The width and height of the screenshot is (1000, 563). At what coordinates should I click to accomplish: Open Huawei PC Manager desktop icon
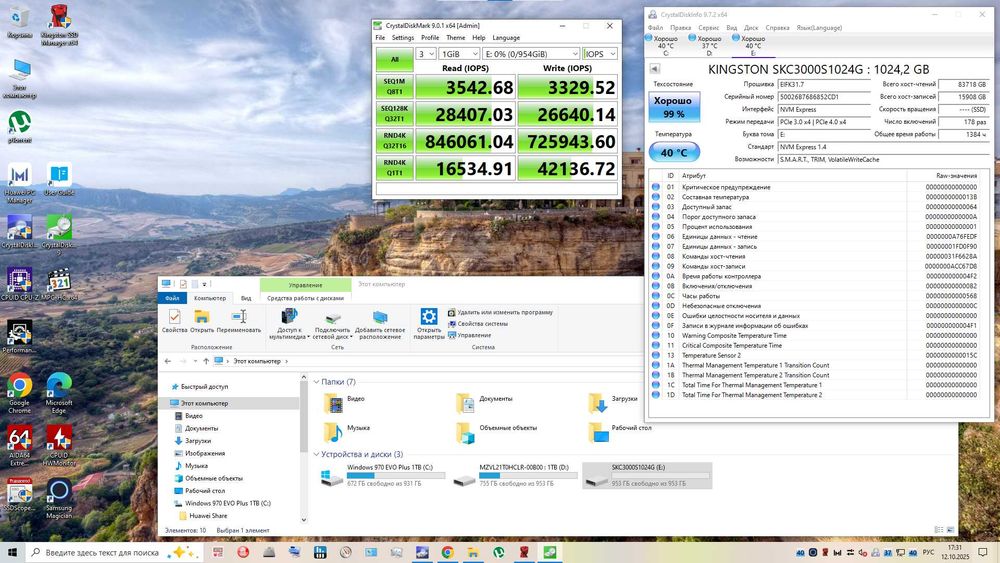tap(19, 183)
